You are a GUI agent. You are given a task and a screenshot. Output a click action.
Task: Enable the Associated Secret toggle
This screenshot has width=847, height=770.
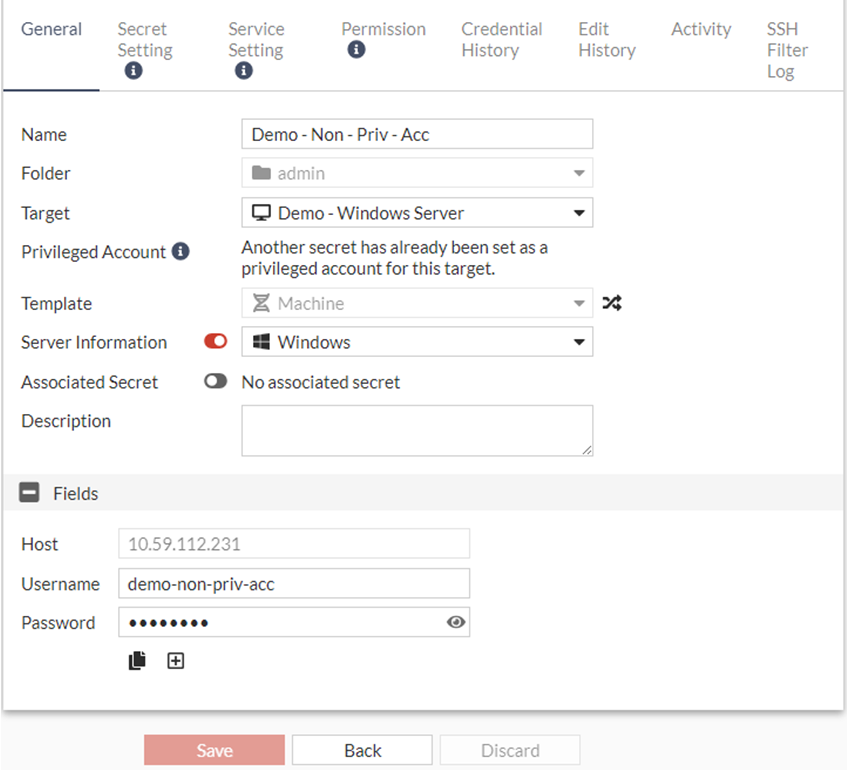(x=216, y=381)
